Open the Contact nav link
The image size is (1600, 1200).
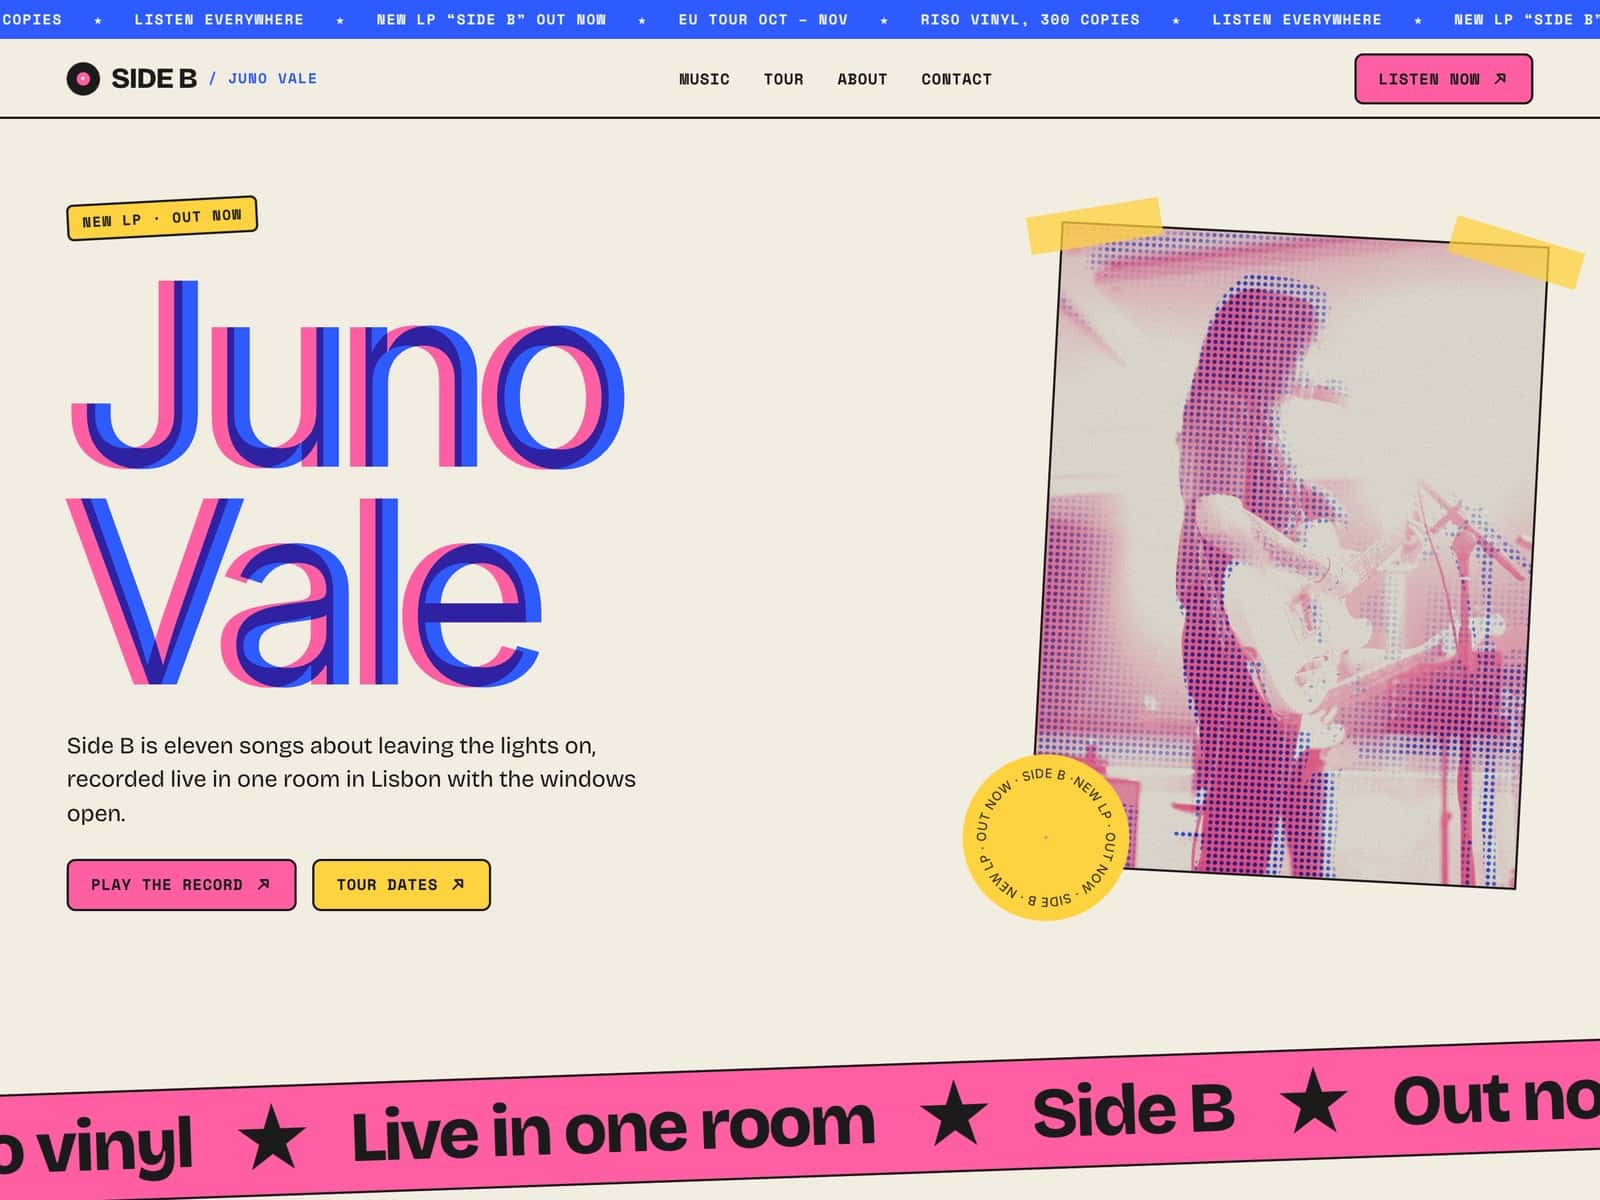click(x=956, y=79)
